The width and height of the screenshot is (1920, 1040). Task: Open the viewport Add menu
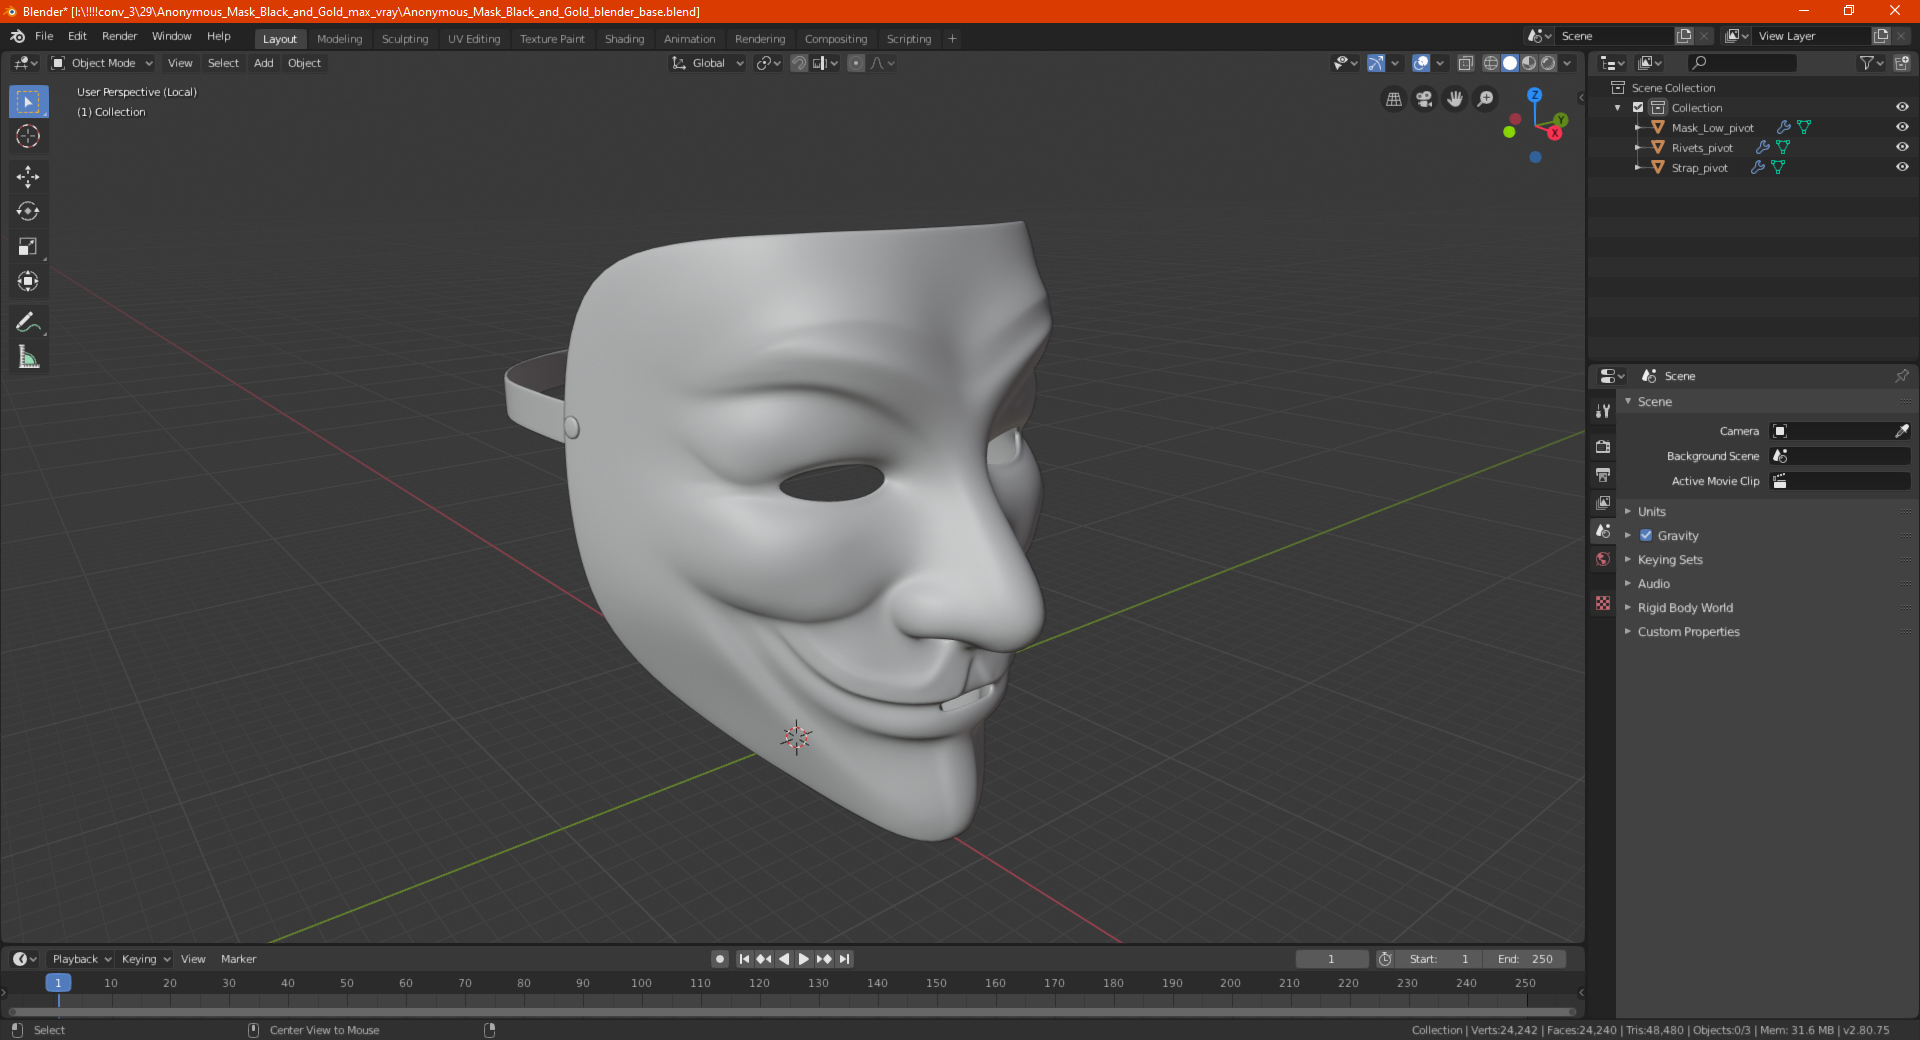[x=263, y=63]
